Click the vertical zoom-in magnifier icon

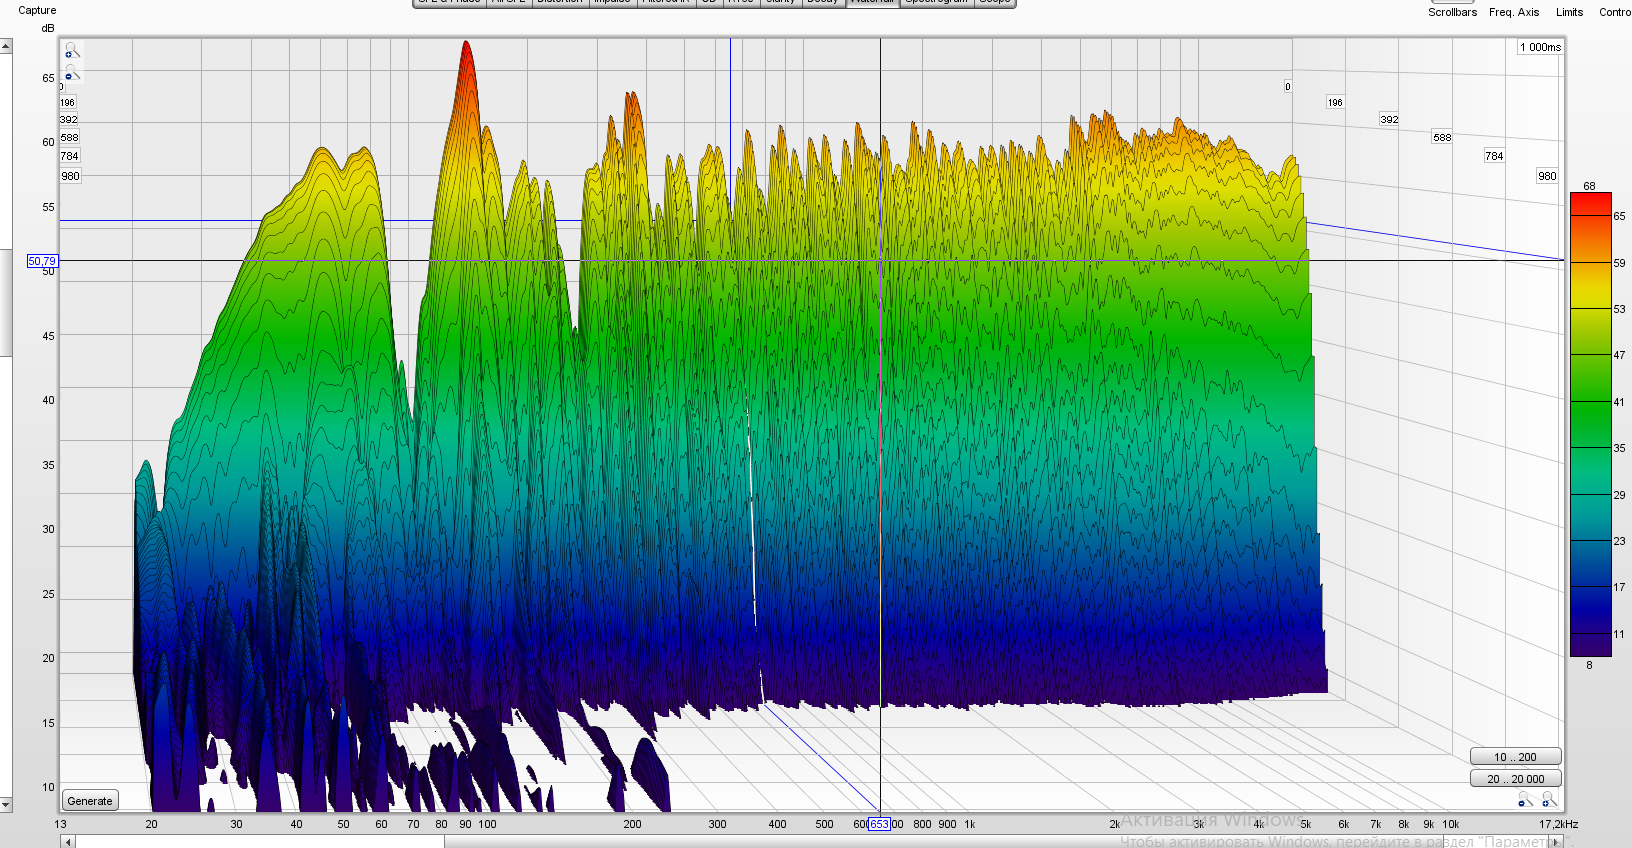click(x=71, y=51)
